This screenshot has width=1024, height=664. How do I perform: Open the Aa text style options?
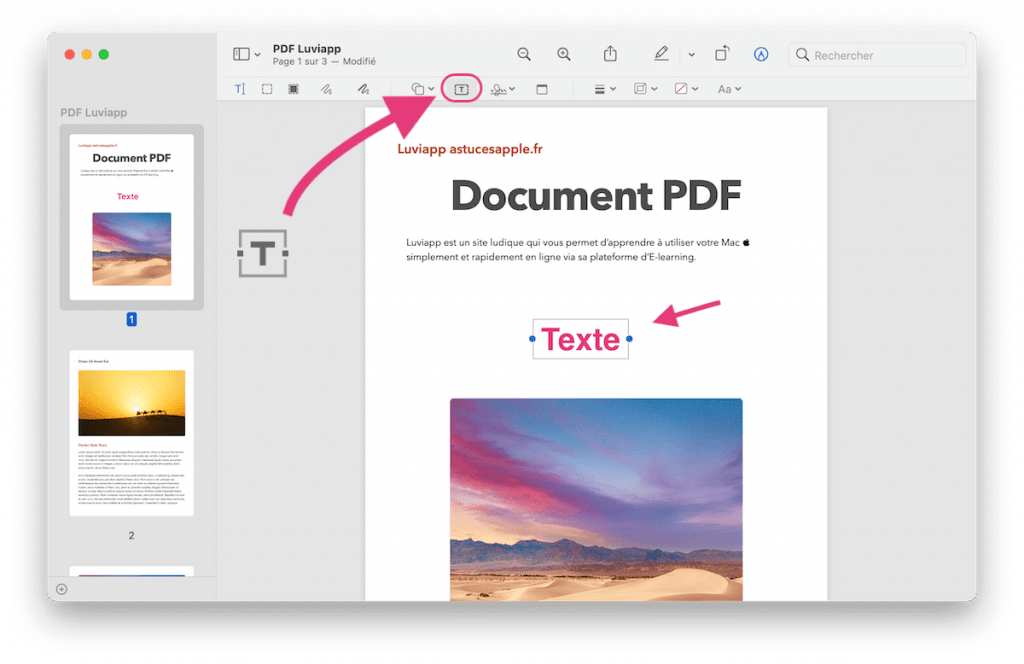[x=728, y=88]
